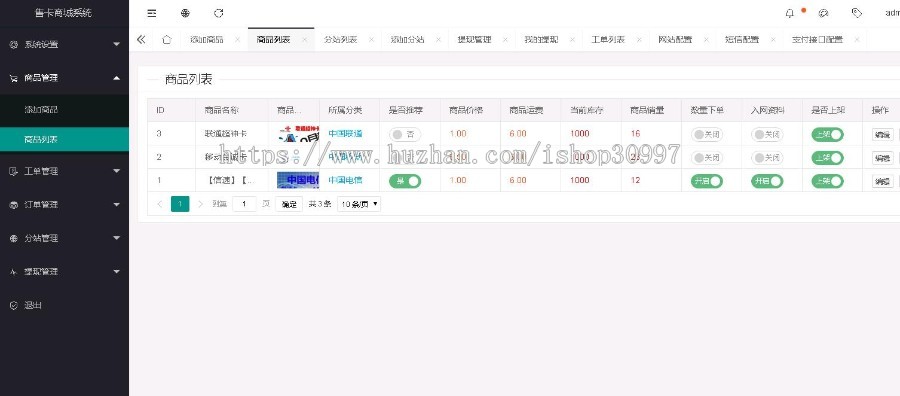Click the product name 联通超神卡
Screen dimensions: 900x396
[226, 134]
